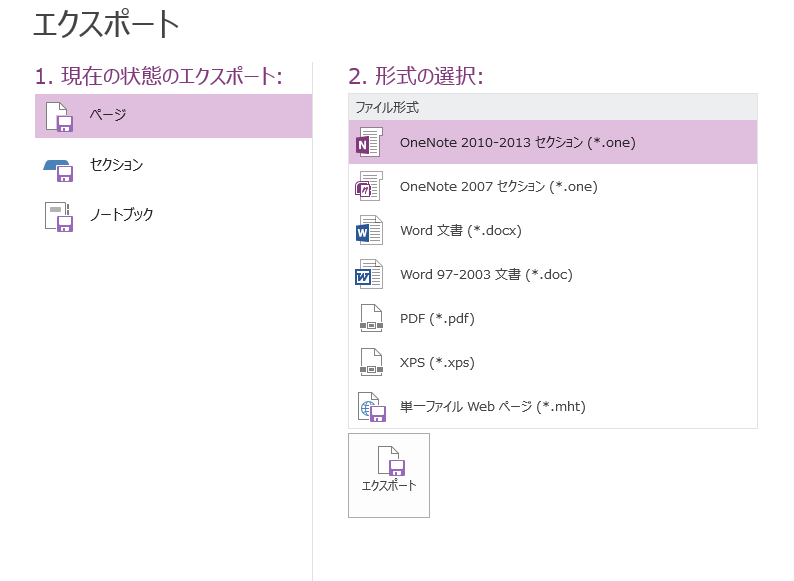Click the OneNote 2010-2013 format icon
Viewport: 794px width, 581px height.
369,142
